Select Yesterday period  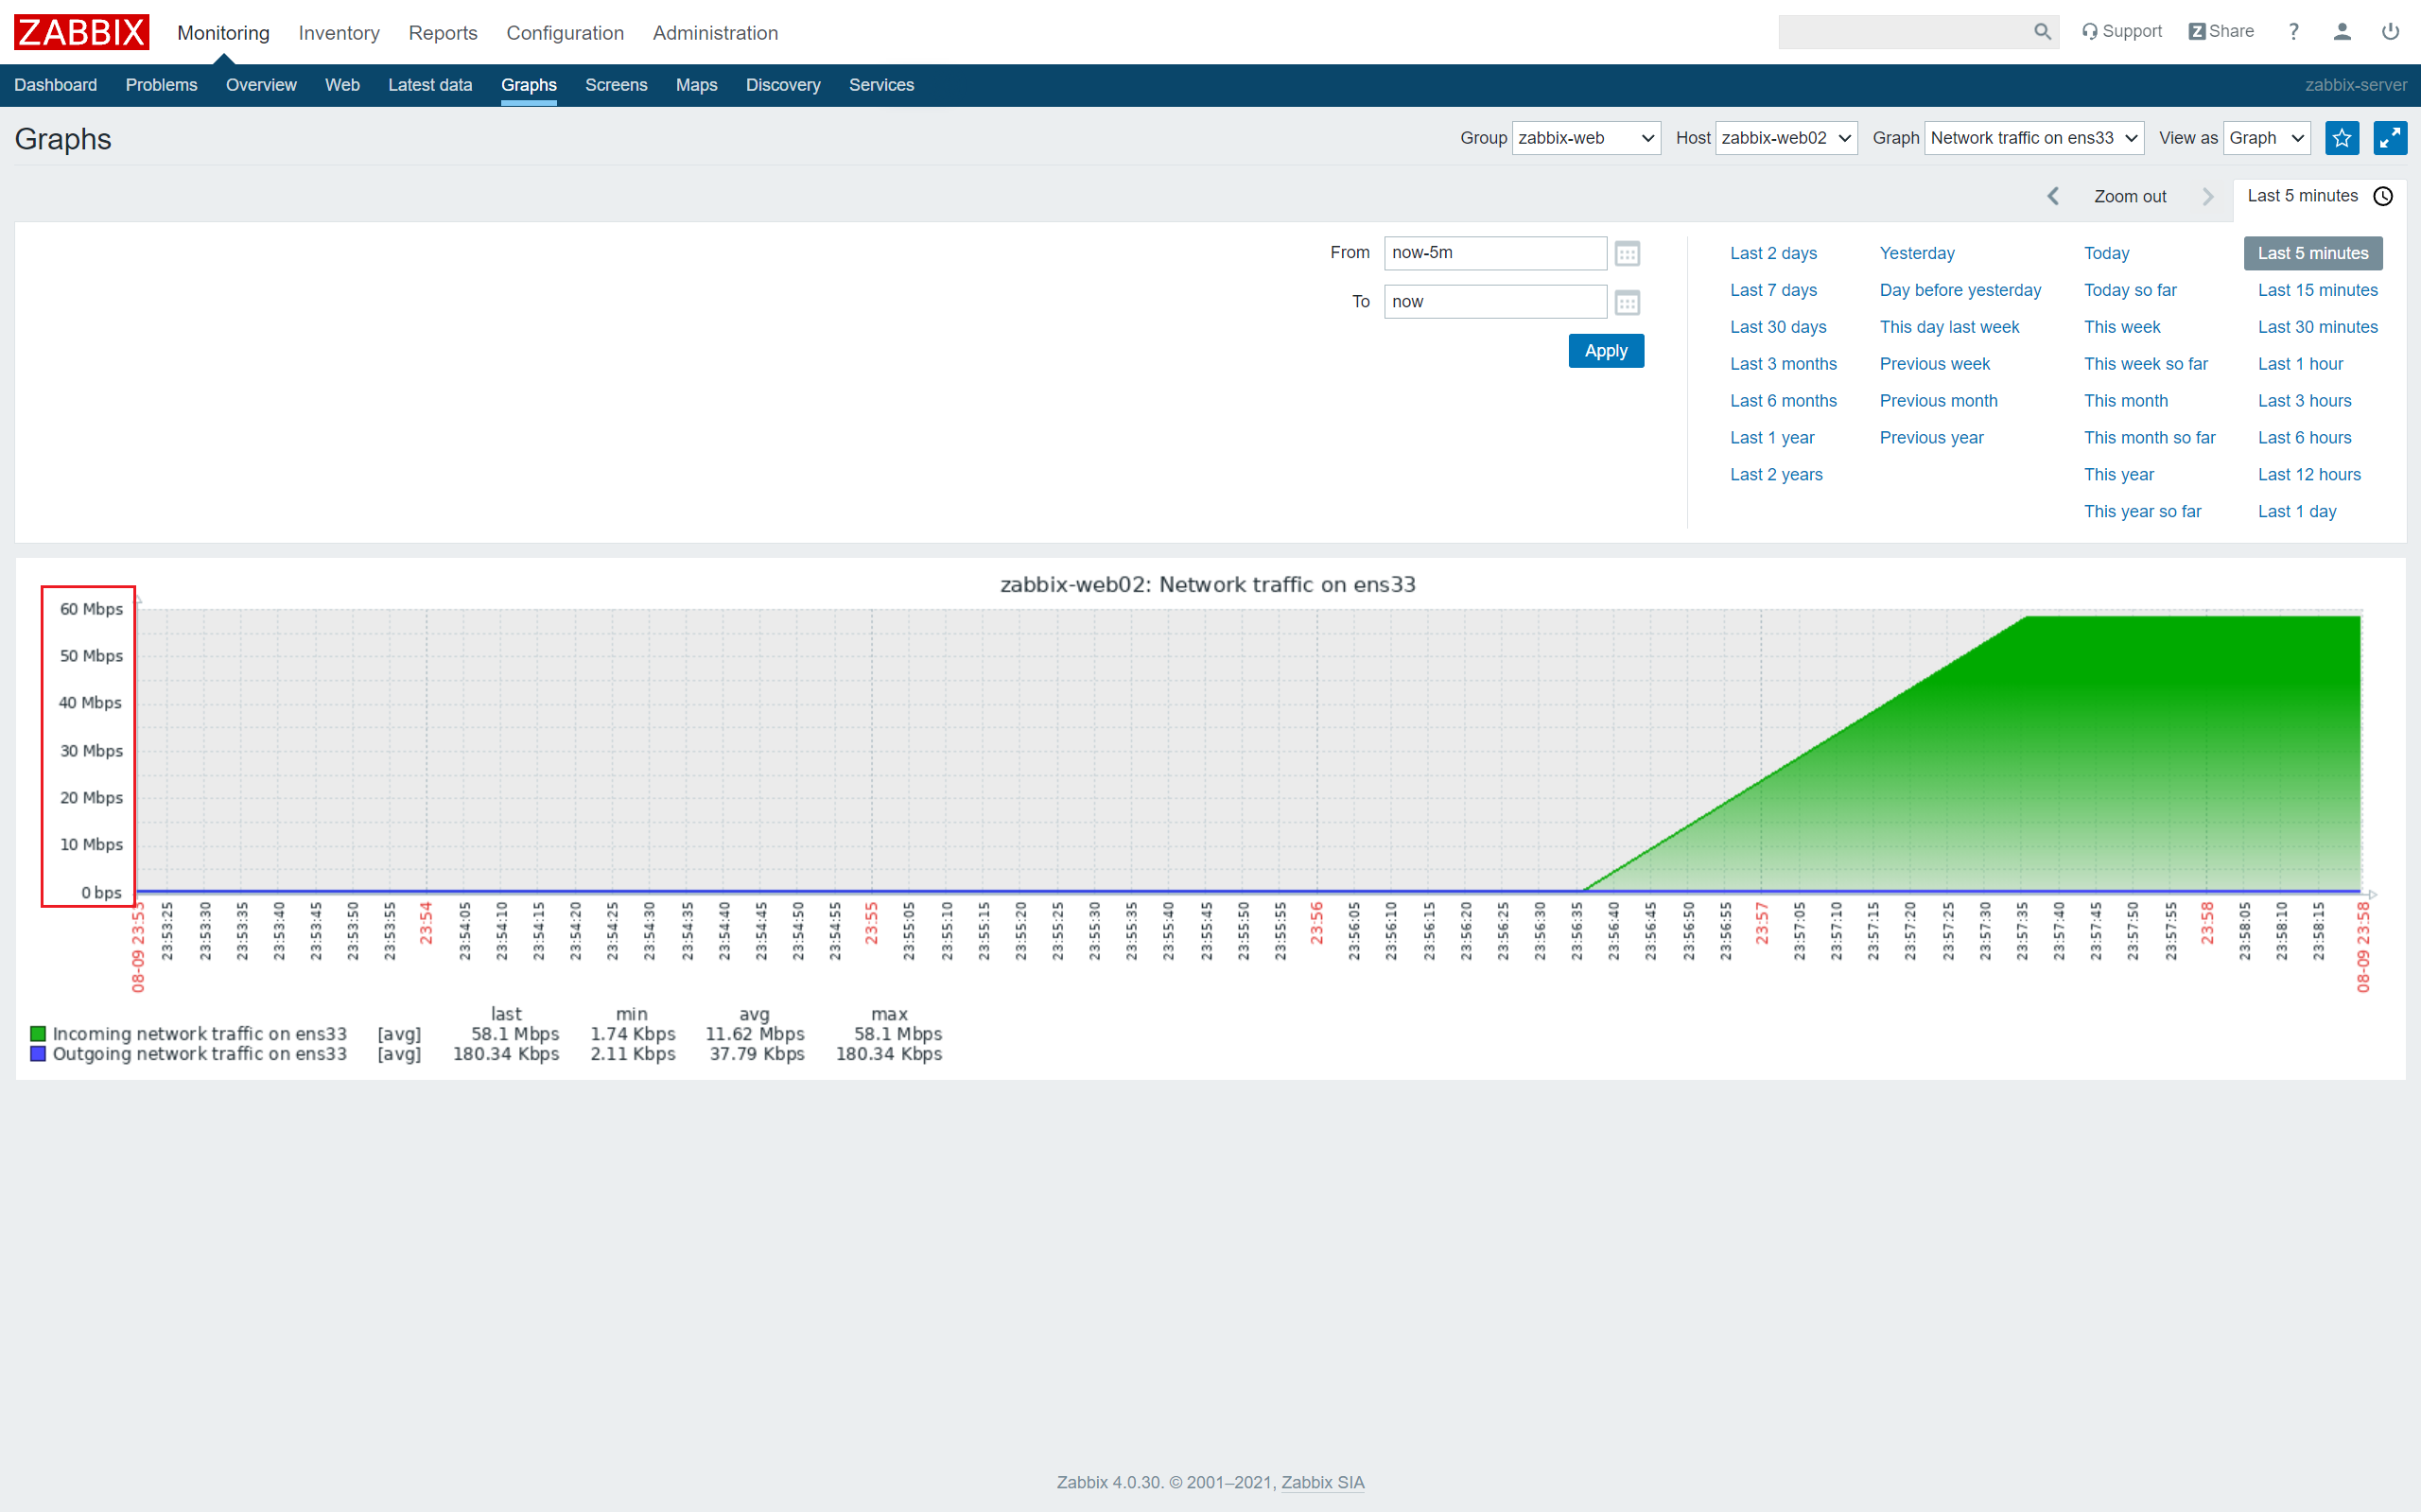[x=1916, y=253]
